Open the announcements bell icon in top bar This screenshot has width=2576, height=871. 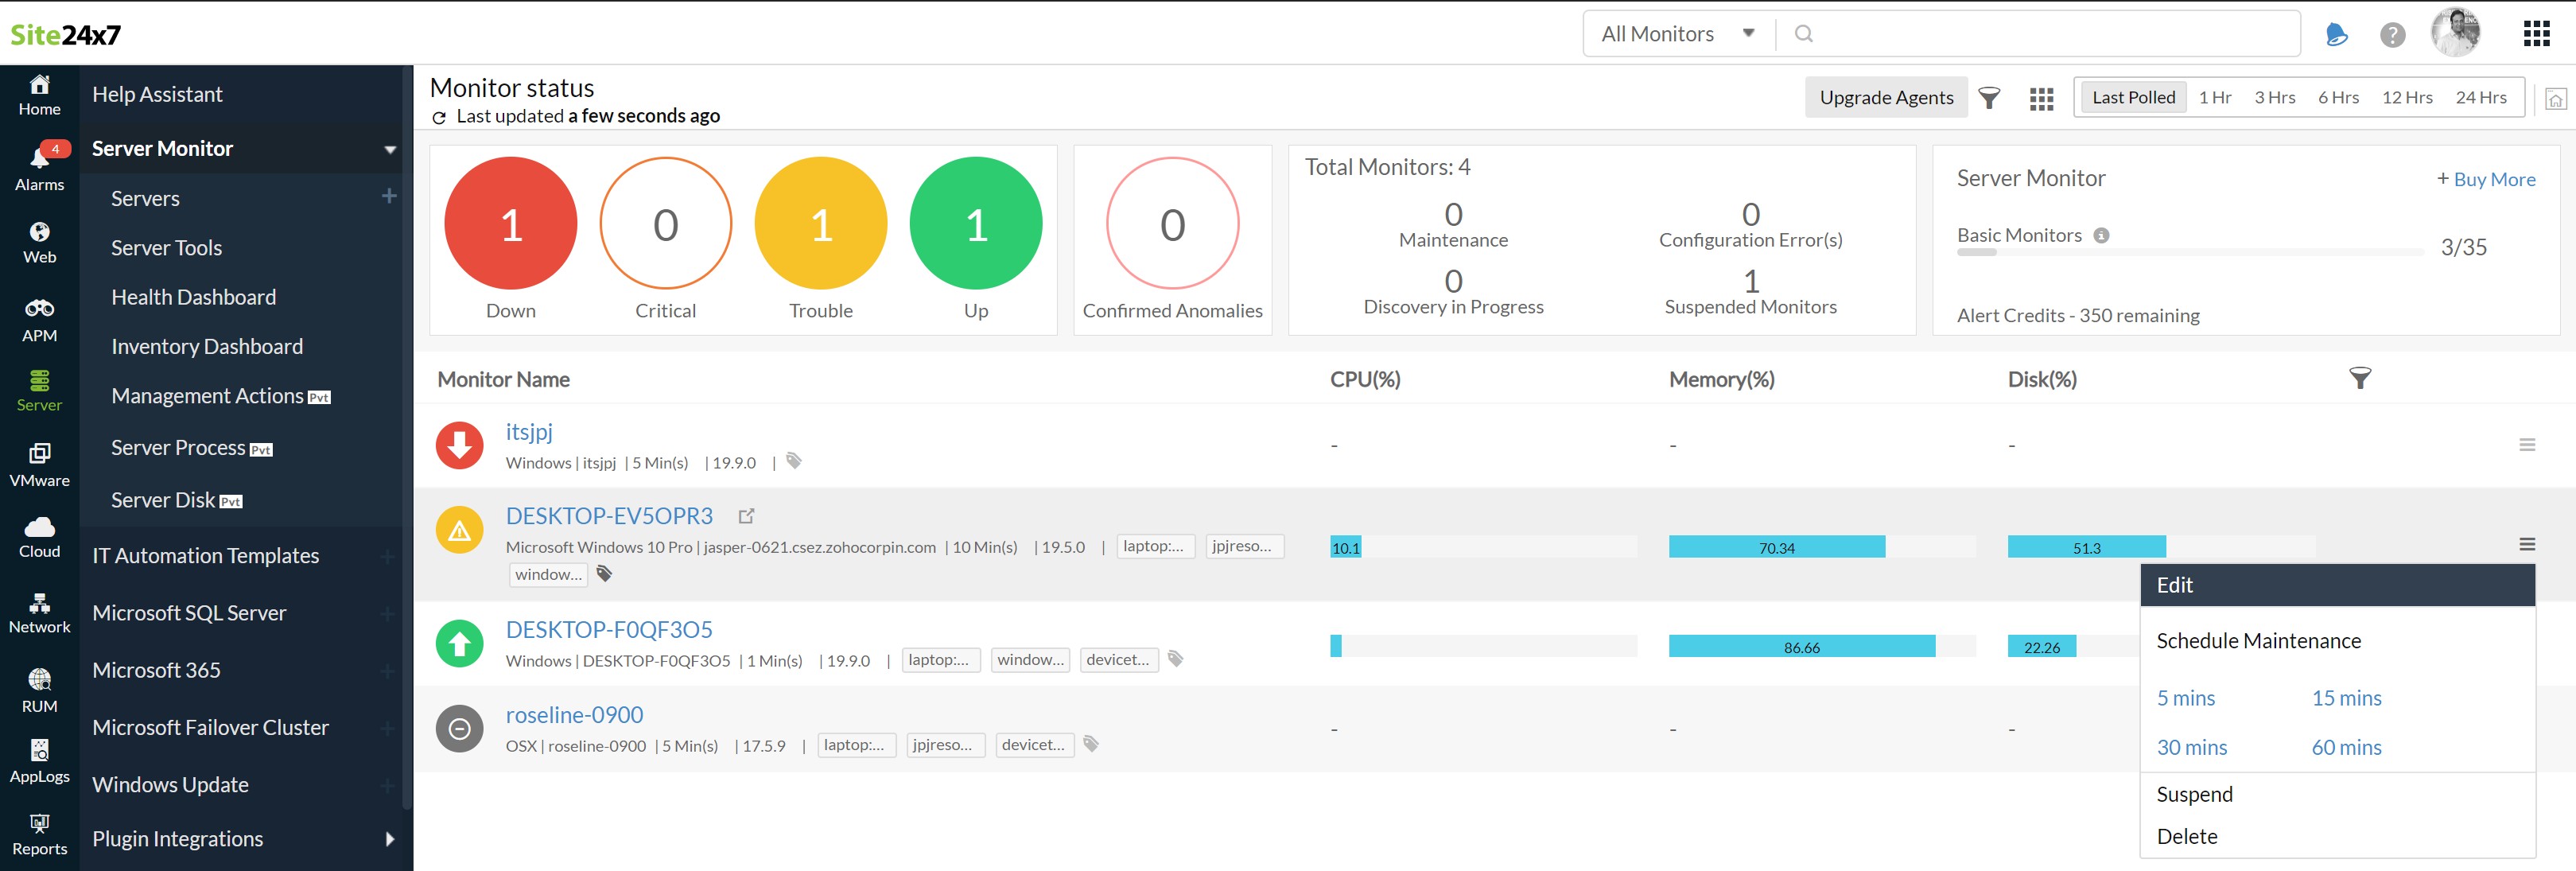[2336, 35]
